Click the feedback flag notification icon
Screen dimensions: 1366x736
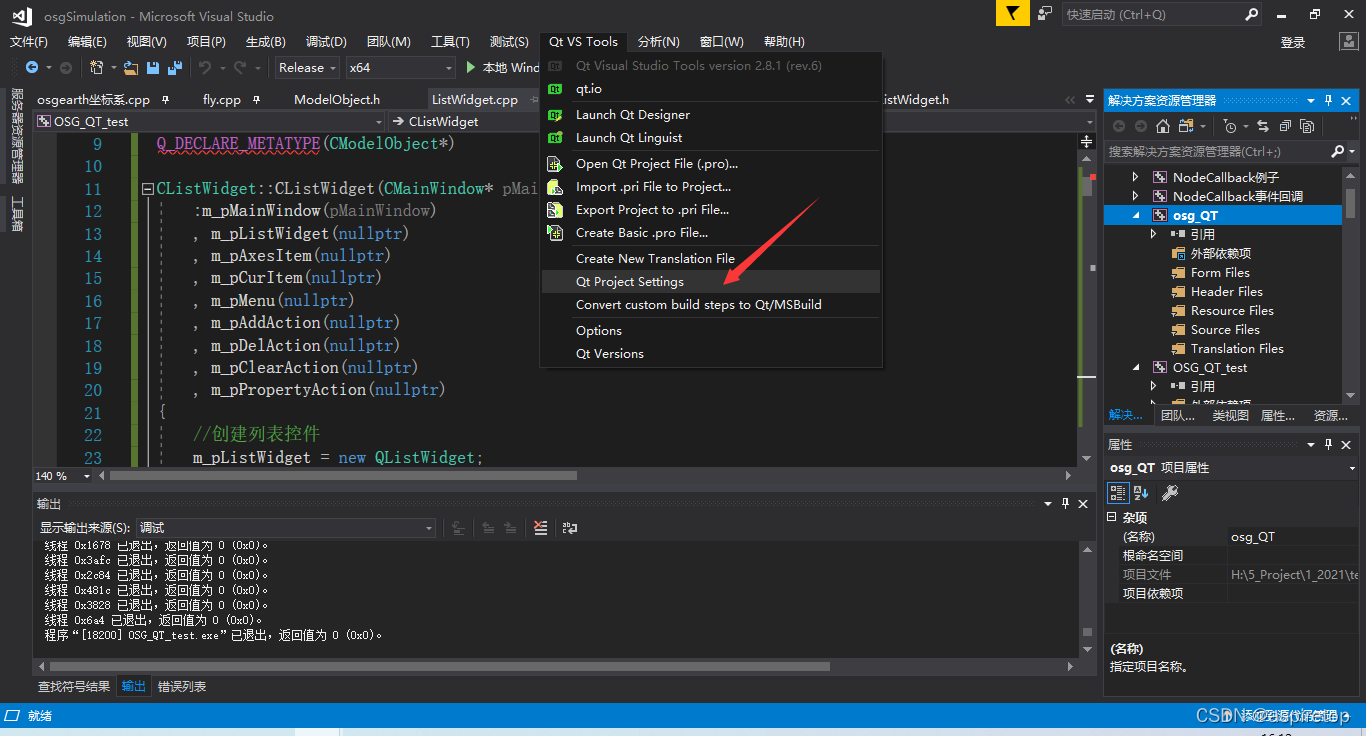tap(1012, 14)
